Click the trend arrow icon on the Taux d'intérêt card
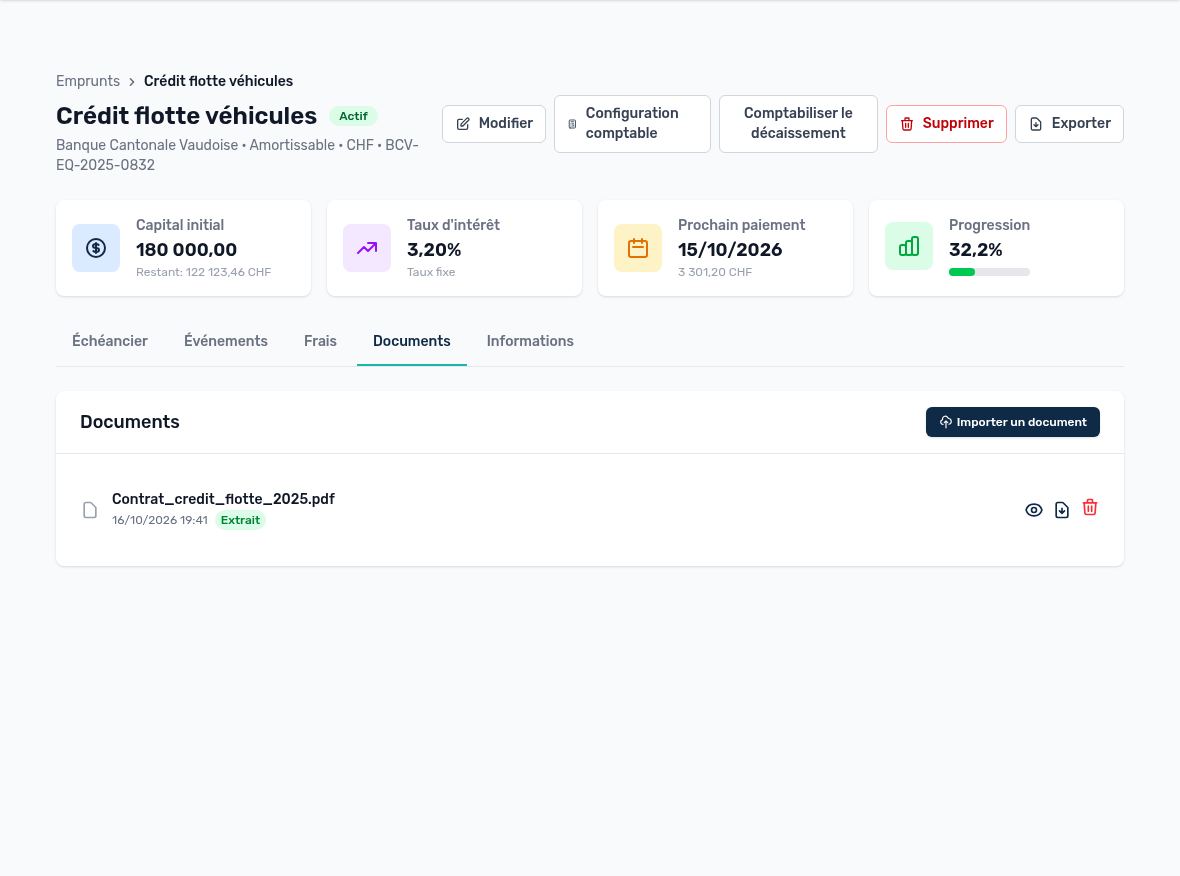Screen dimensions: 1180x876 point(366,248)
